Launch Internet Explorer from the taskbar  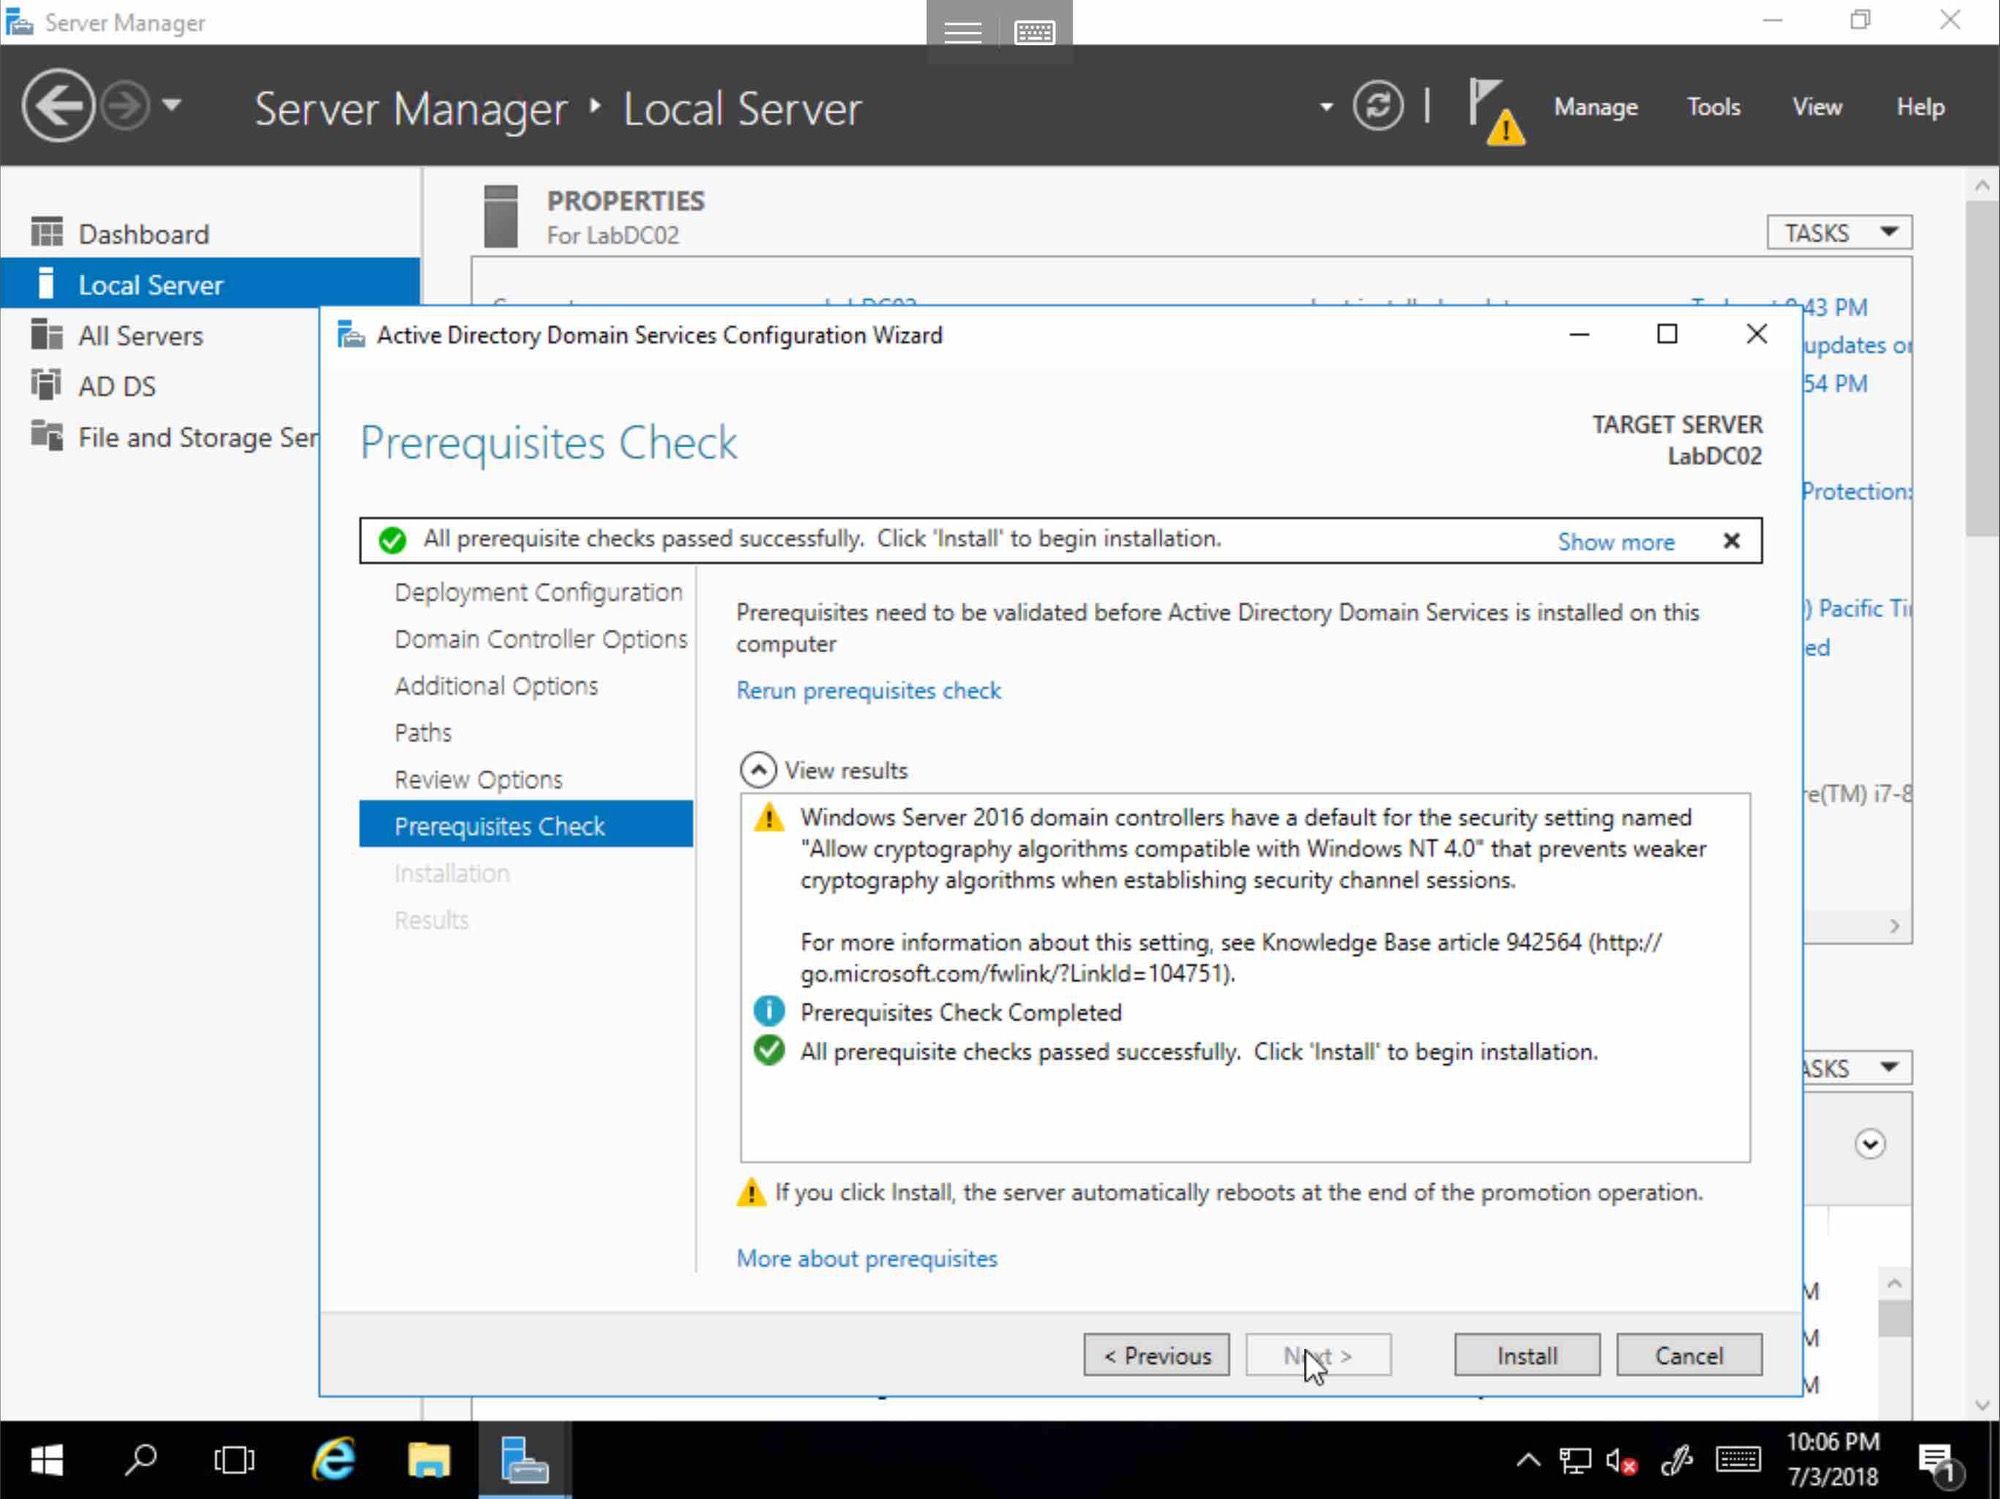coord(333,1460)
